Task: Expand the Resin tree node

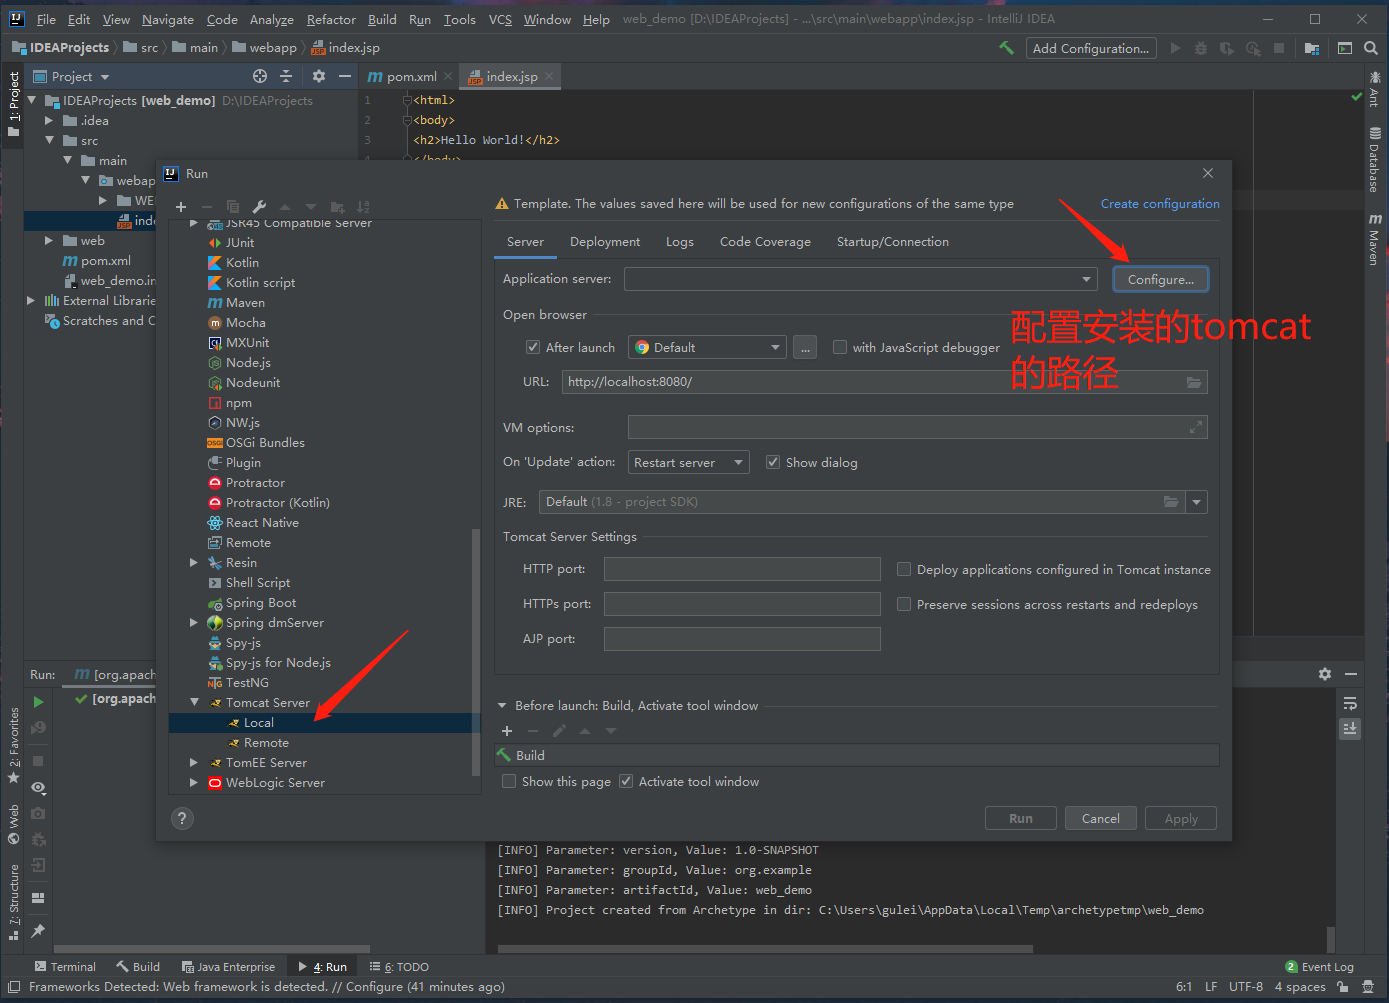Action: tap(194, 563)
